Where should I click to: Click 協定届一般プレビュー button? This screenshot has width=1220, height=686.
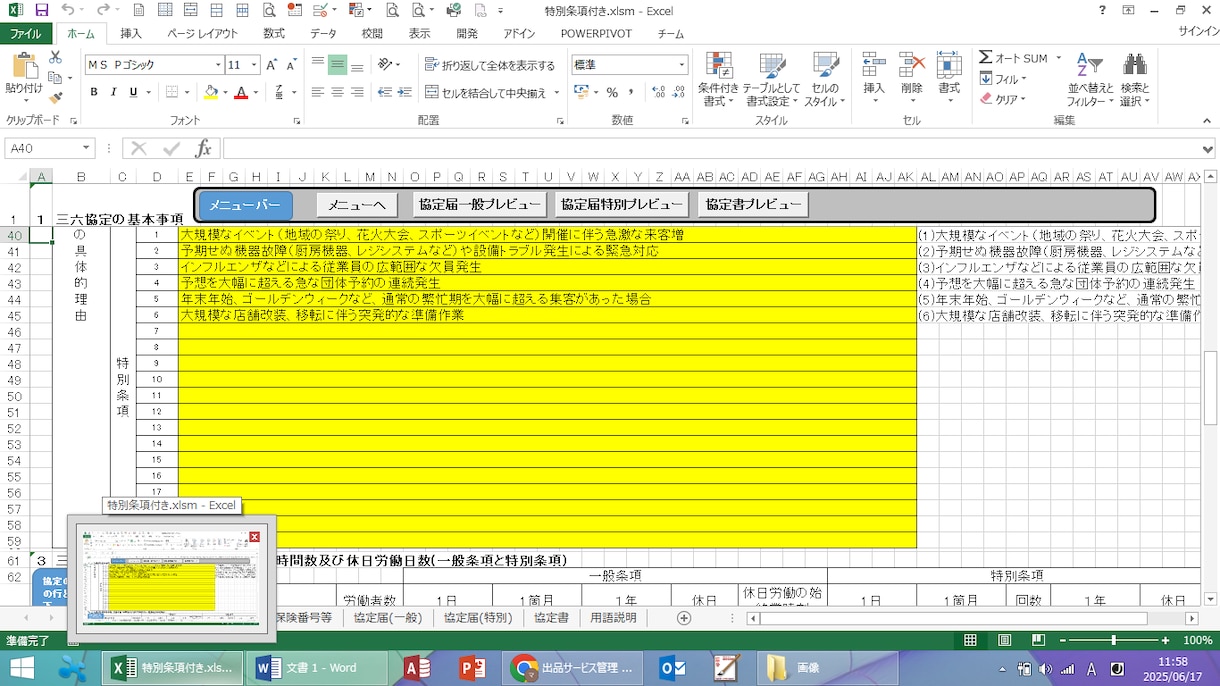click(x=481, y=205)
